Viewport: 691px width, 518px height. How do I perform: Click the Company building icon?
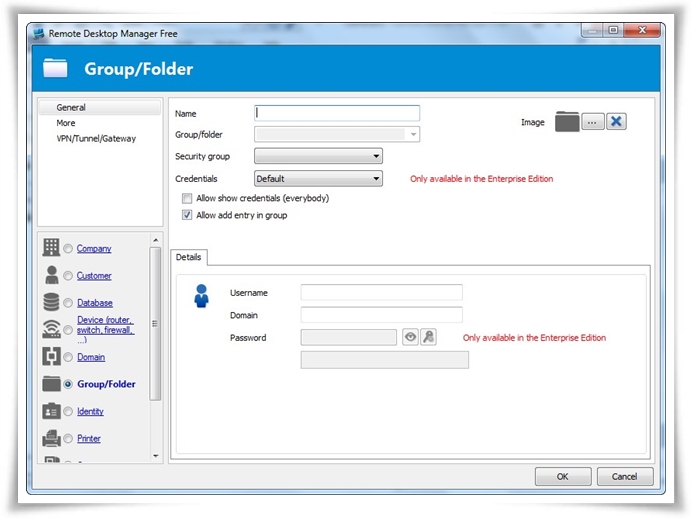click(x=51, y=247)
